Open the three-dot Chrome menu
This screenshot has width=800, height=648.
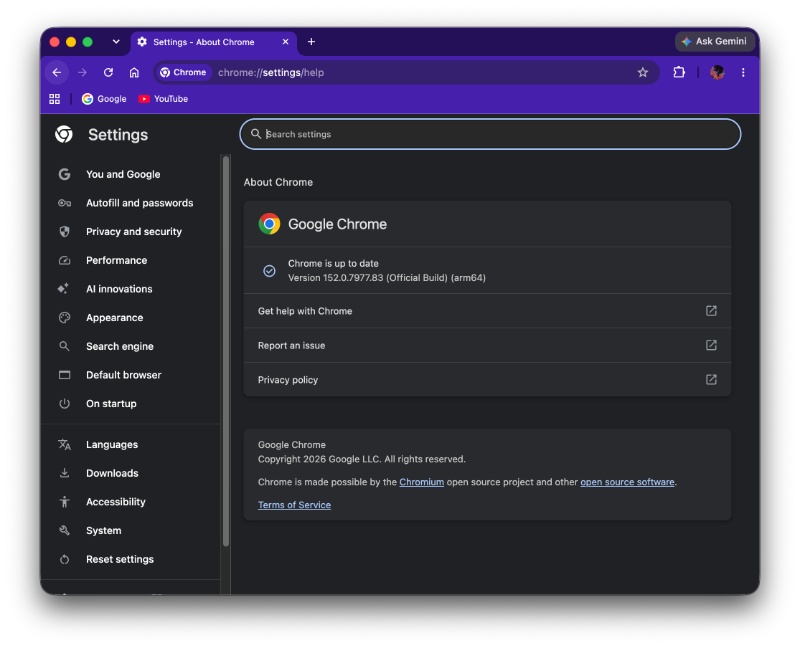coord(743,72)
